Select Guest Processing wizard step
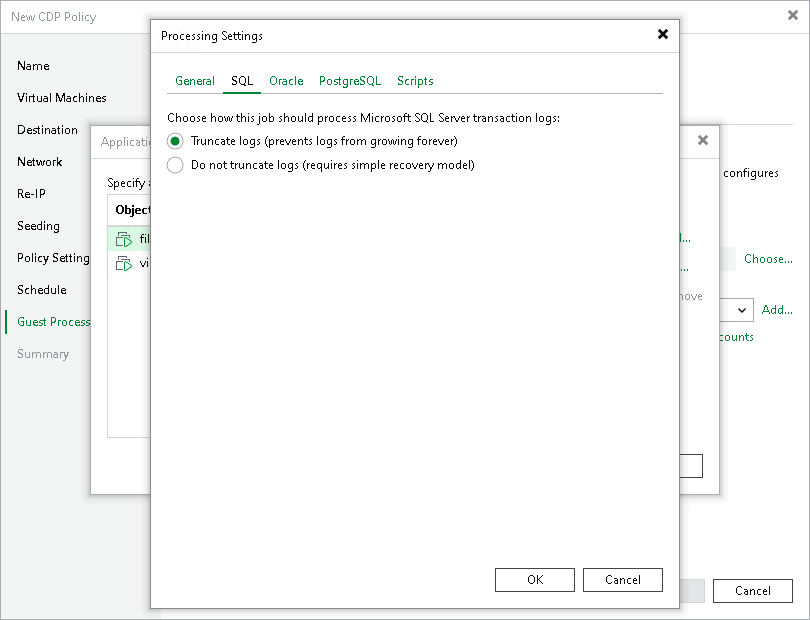810x620 pixels. 53,322
